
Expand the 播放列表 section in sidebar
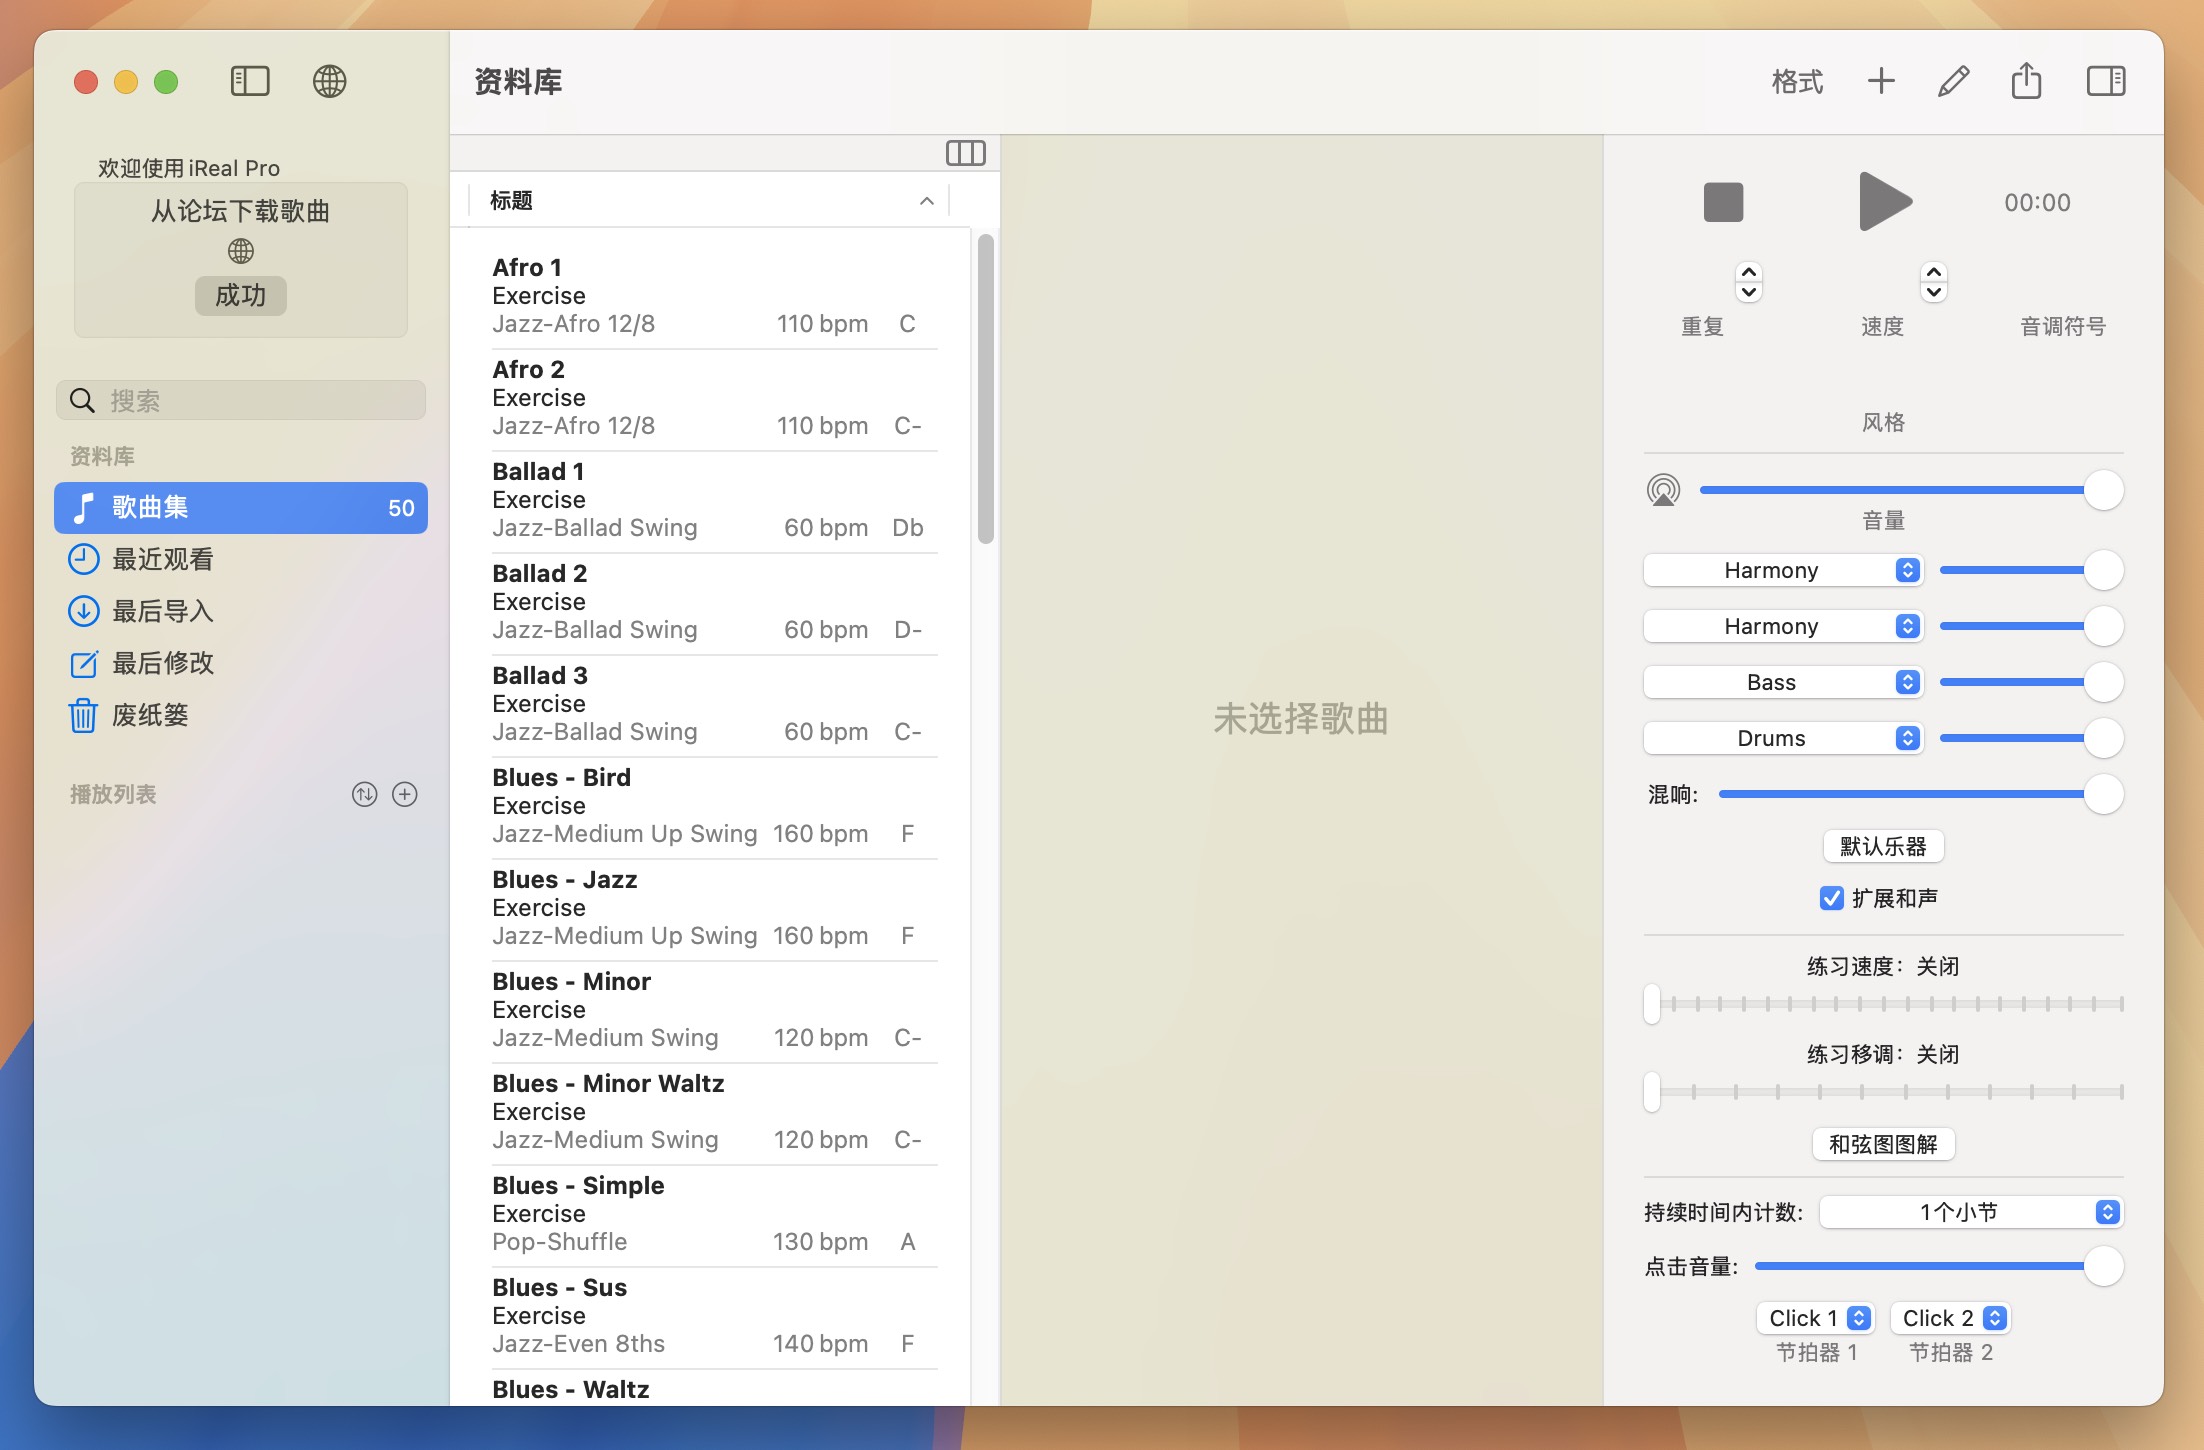click(110, 791)
